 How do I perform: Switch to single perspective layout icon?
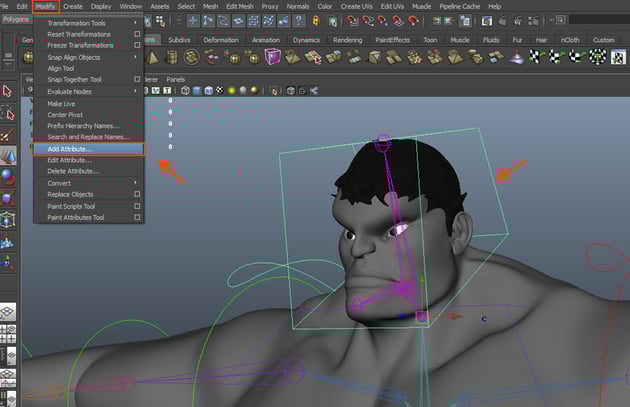click(x=7, y=312)
